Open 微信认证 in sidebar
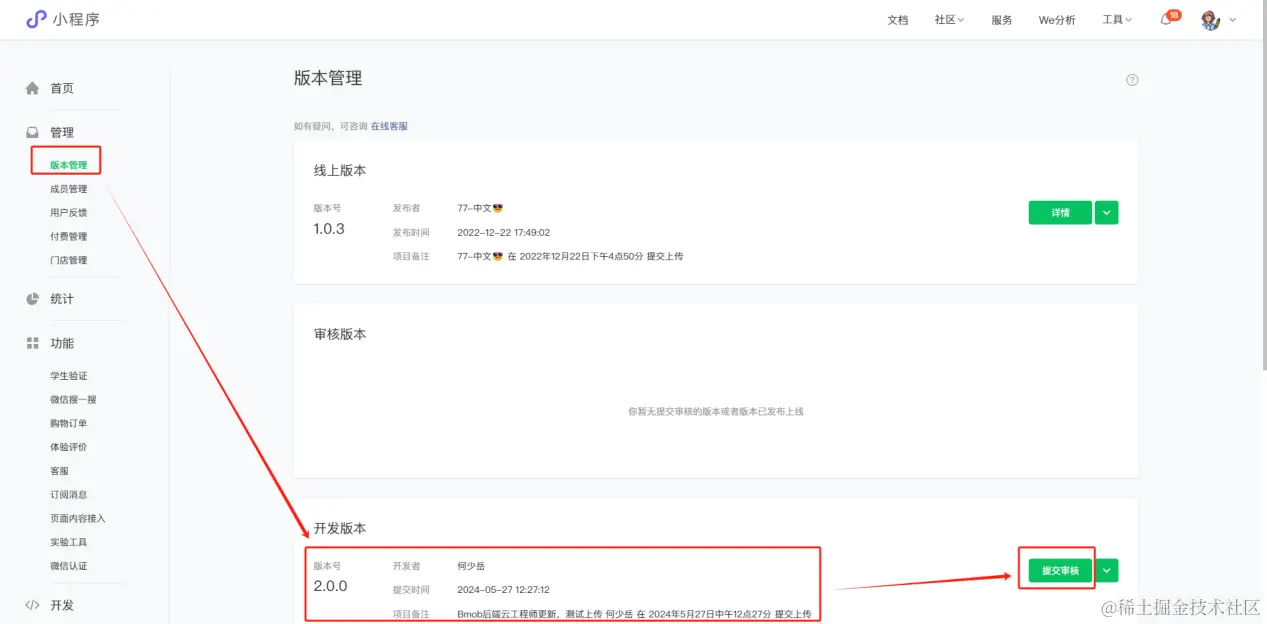Viewport: 1267px width, 624px height. 68,566
